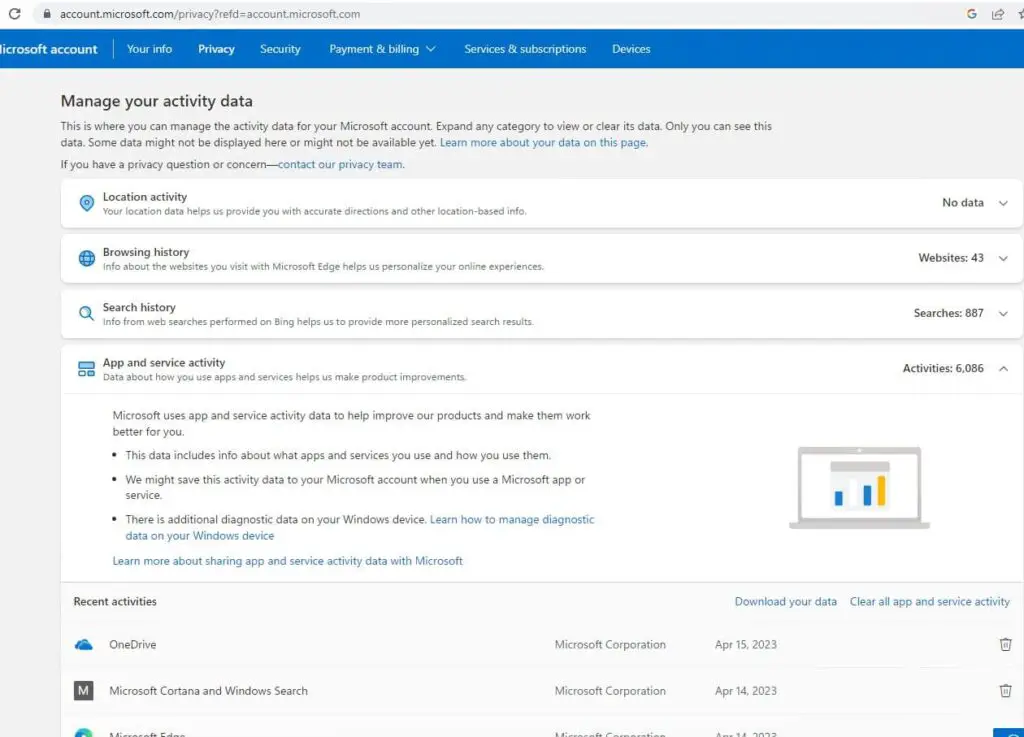Expand the Search history section
This screenshot has height=737, width=1024.
[x=1003, y=313]
